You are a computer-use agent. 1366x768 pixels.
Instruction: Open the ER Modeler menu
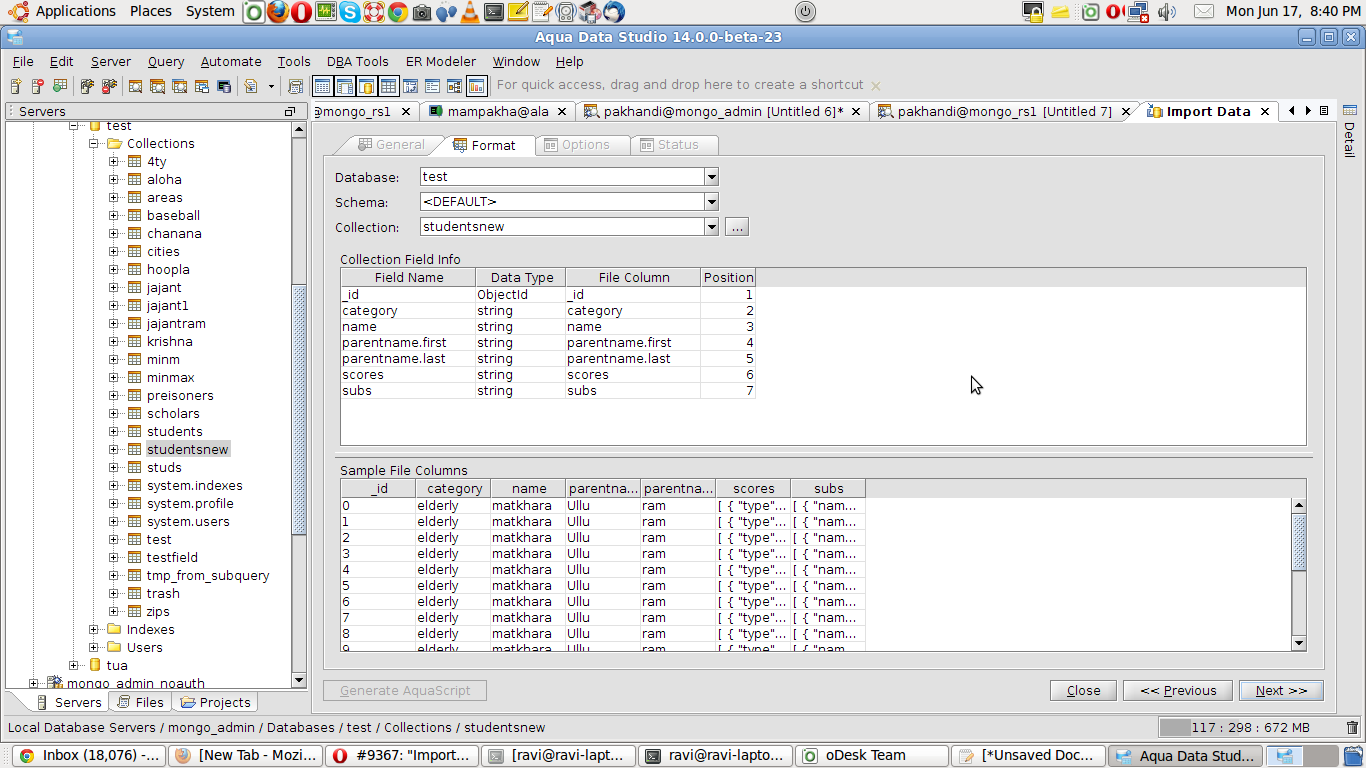click(x=440, y=62)
